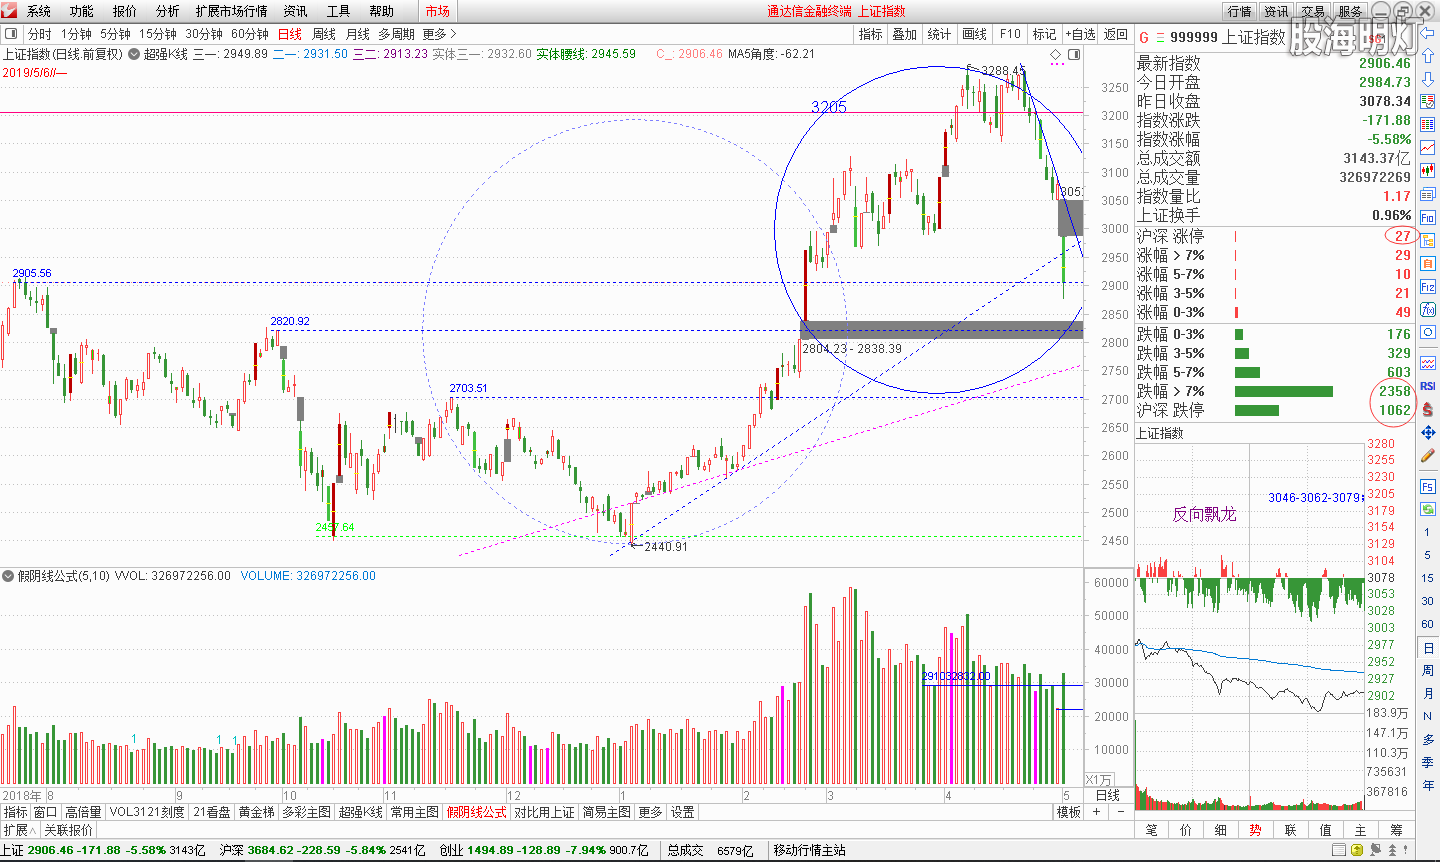Select the 势 tab below mini chart

1255,830
